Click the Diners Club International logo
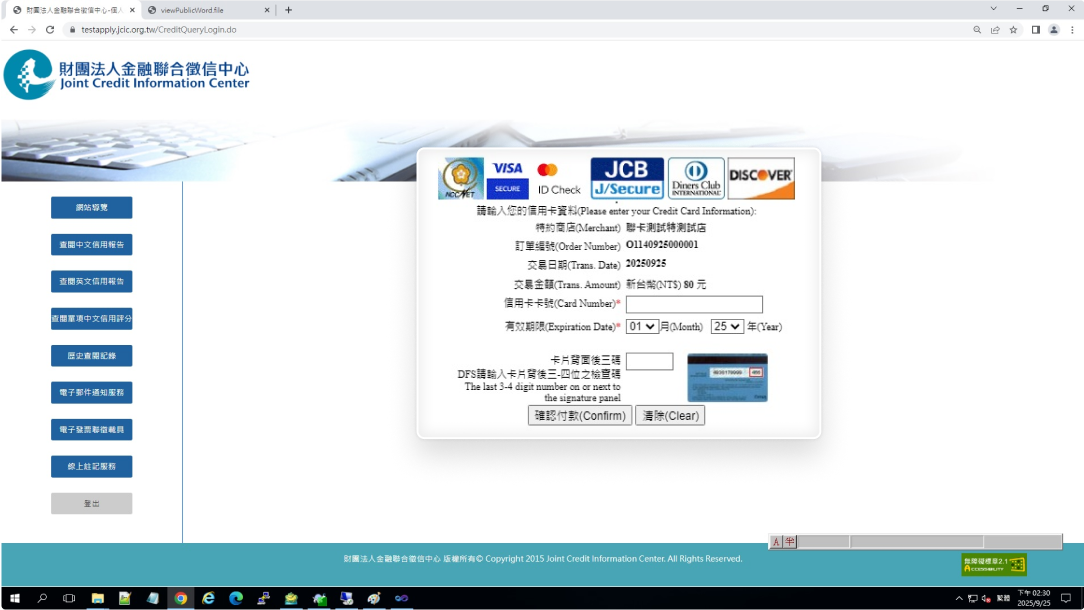Viewport: 1084px width, 610px height. 696,178
